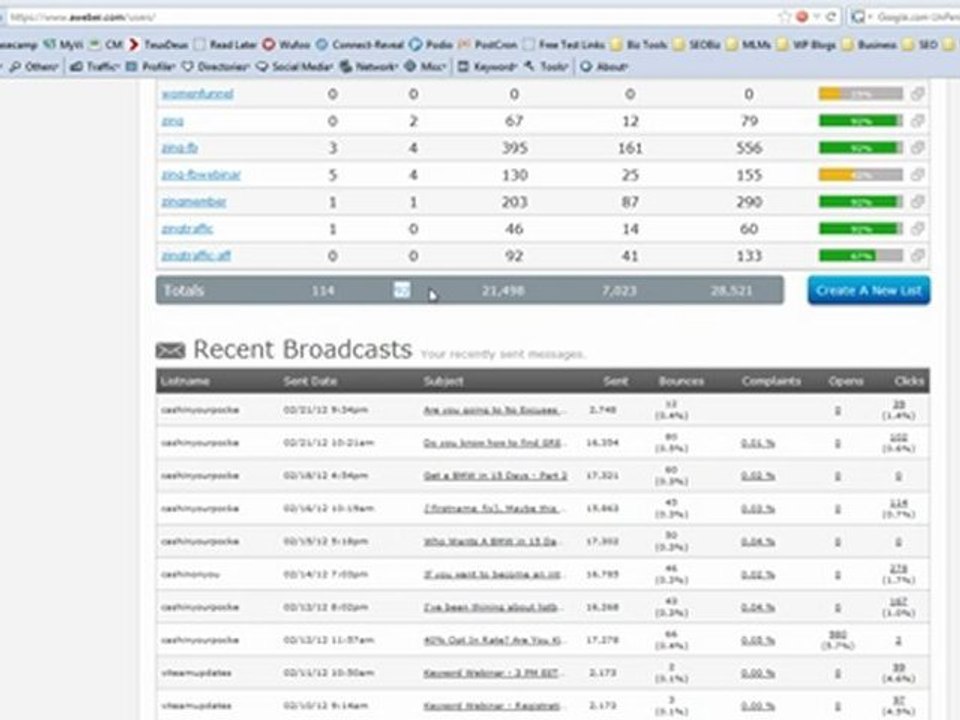Open the Traffic toolbar menu
Image resolution: width=960 pixels, height=720 pixels.
93,66
